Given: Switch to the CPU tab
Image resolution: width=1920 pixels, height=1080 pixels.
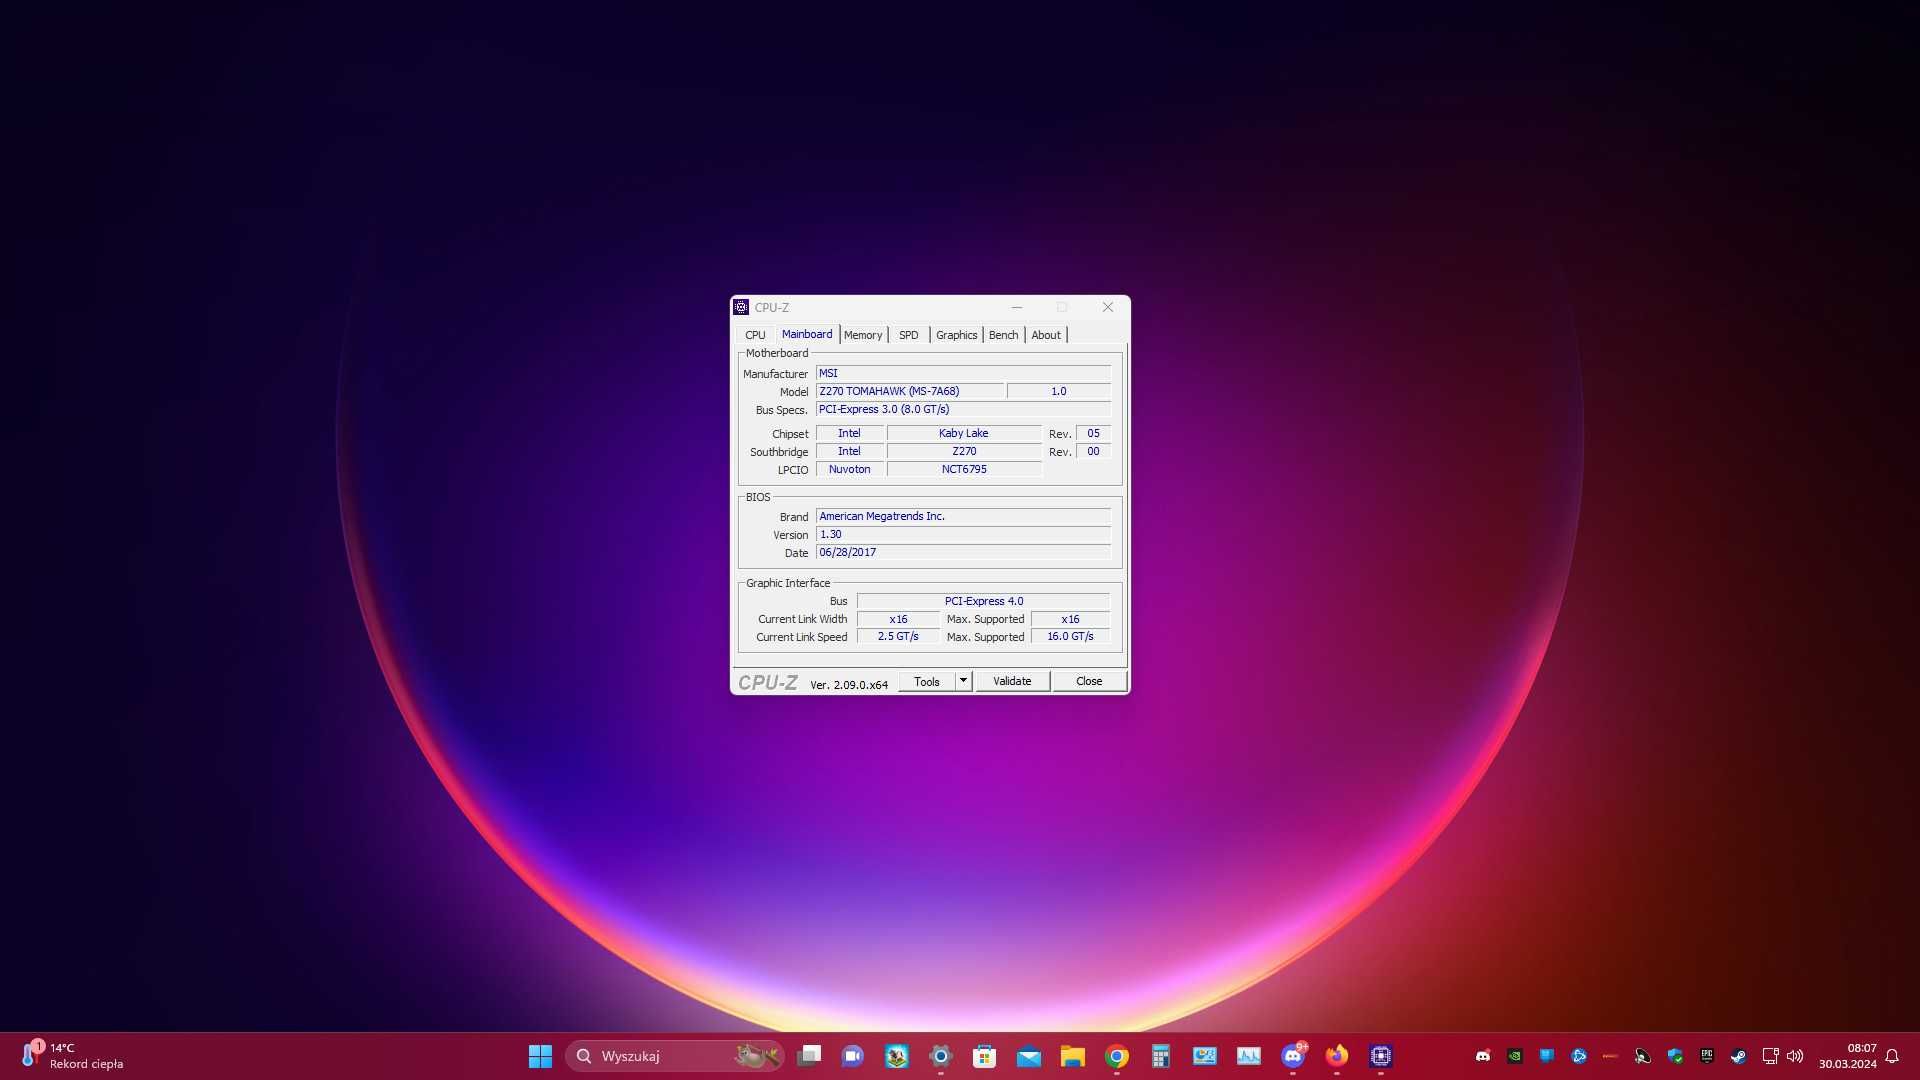Looking at the screenshot, I should pyautogui.click(x=755, y=335).
